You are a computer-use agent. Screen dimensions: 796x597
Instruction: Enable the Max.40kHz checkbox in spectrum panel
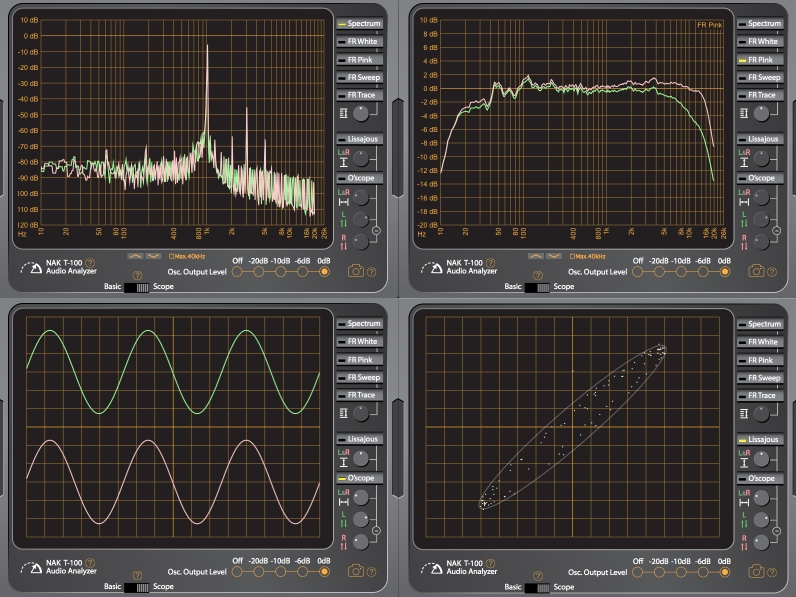point(170,255)
